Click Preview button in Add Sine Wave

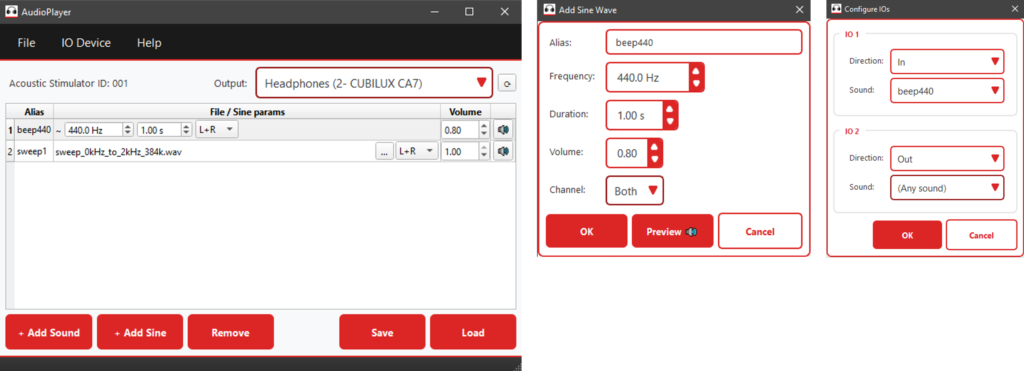pos(673,231)
